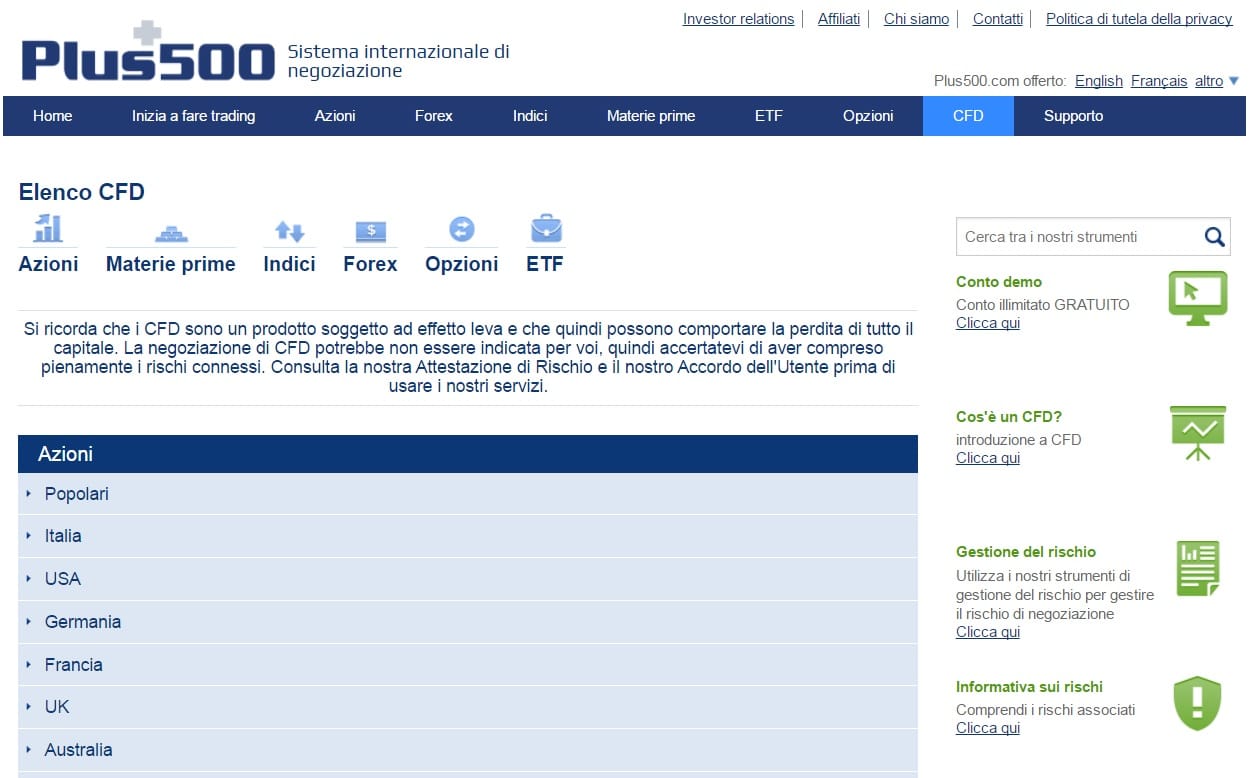Select the highlighted CFD navigation tab
The image size is (1249, 778).
[x=968, y=116]
